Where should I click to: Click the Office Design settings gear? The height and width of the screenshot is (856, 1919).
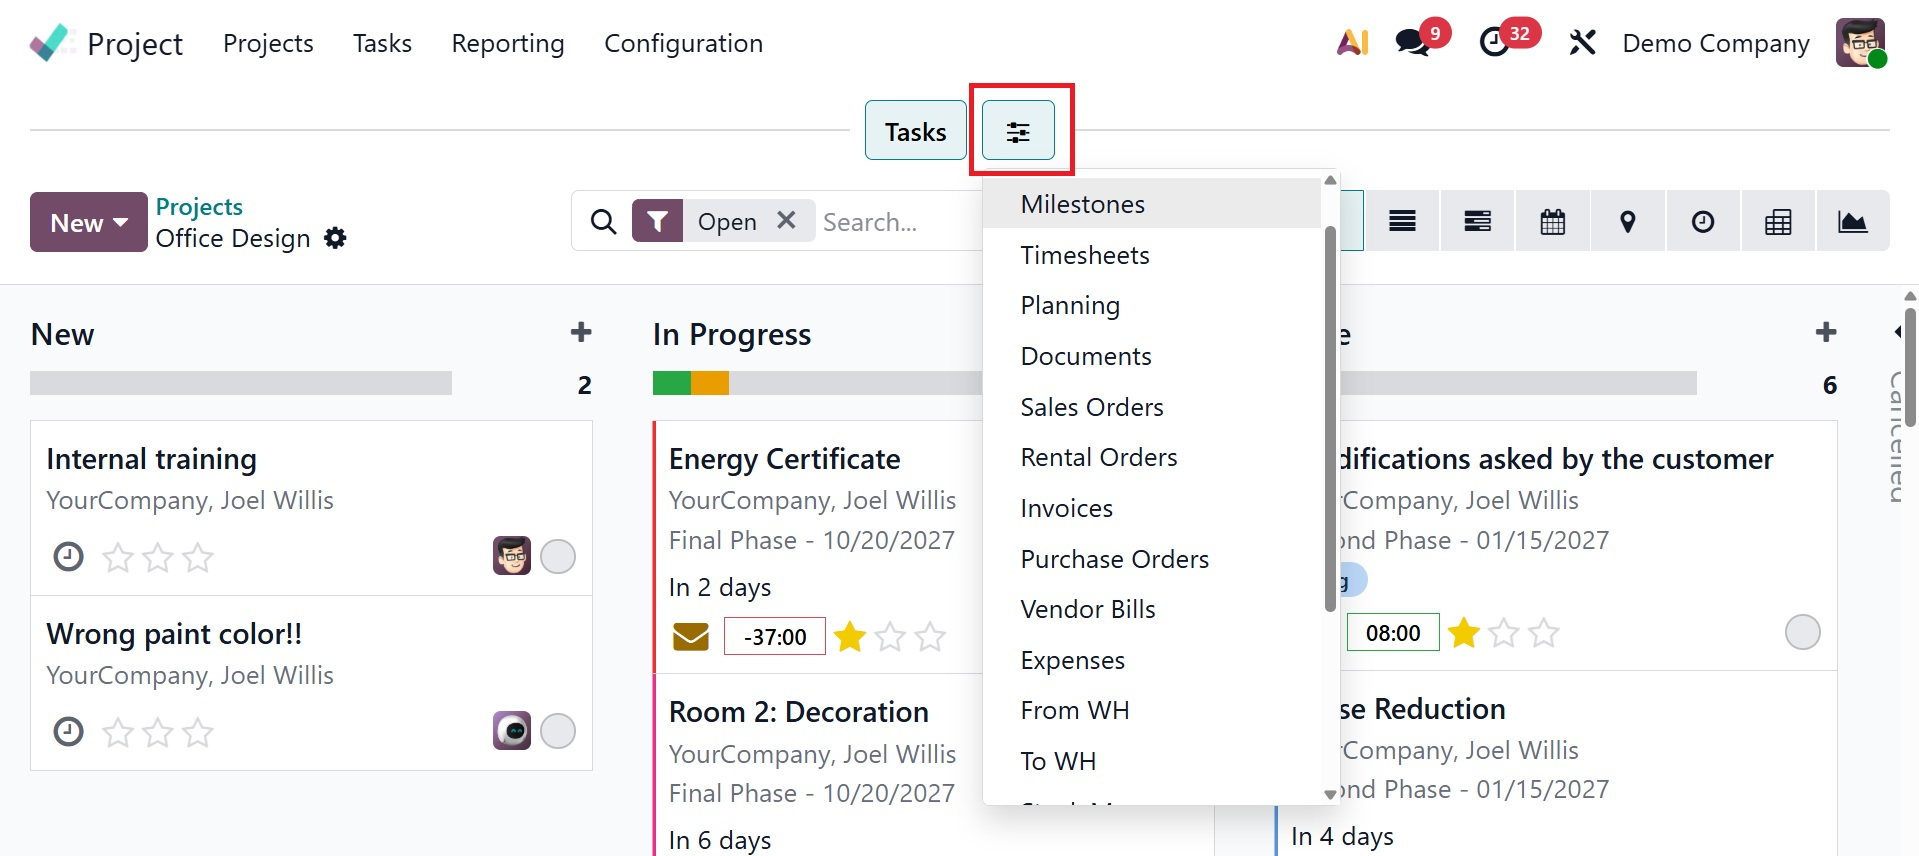336,238
